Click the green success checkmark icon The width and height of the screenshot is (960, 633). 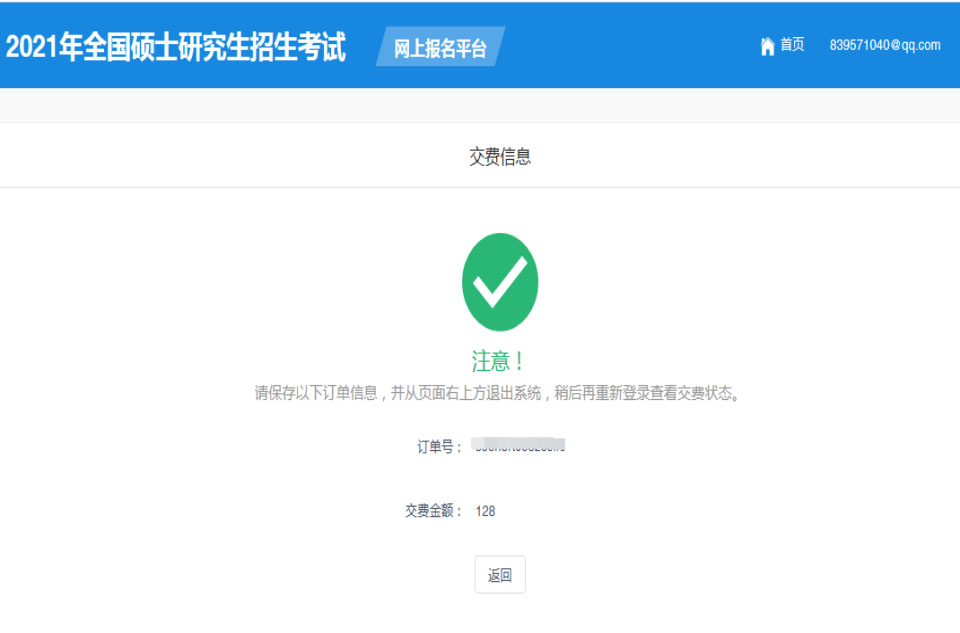(500, 282)
